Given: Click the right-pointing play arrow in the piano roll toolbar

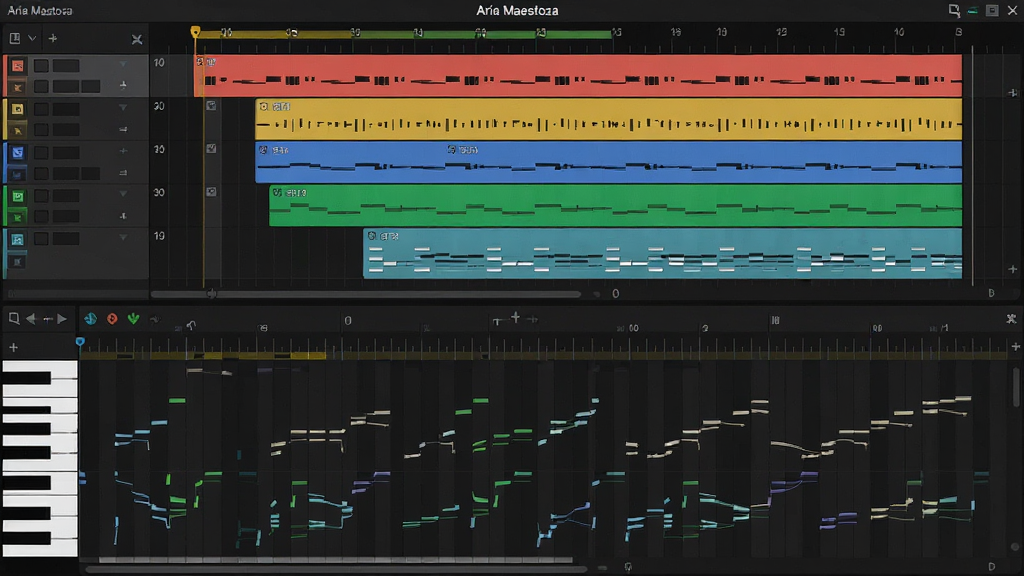Looking at the screenshot, I should 62,319.
